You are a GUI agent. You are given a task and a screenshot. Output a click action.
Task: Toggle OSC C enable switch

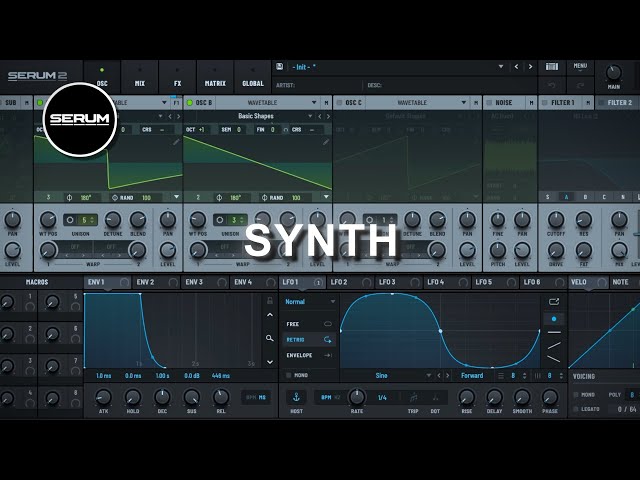coord(339,102)
